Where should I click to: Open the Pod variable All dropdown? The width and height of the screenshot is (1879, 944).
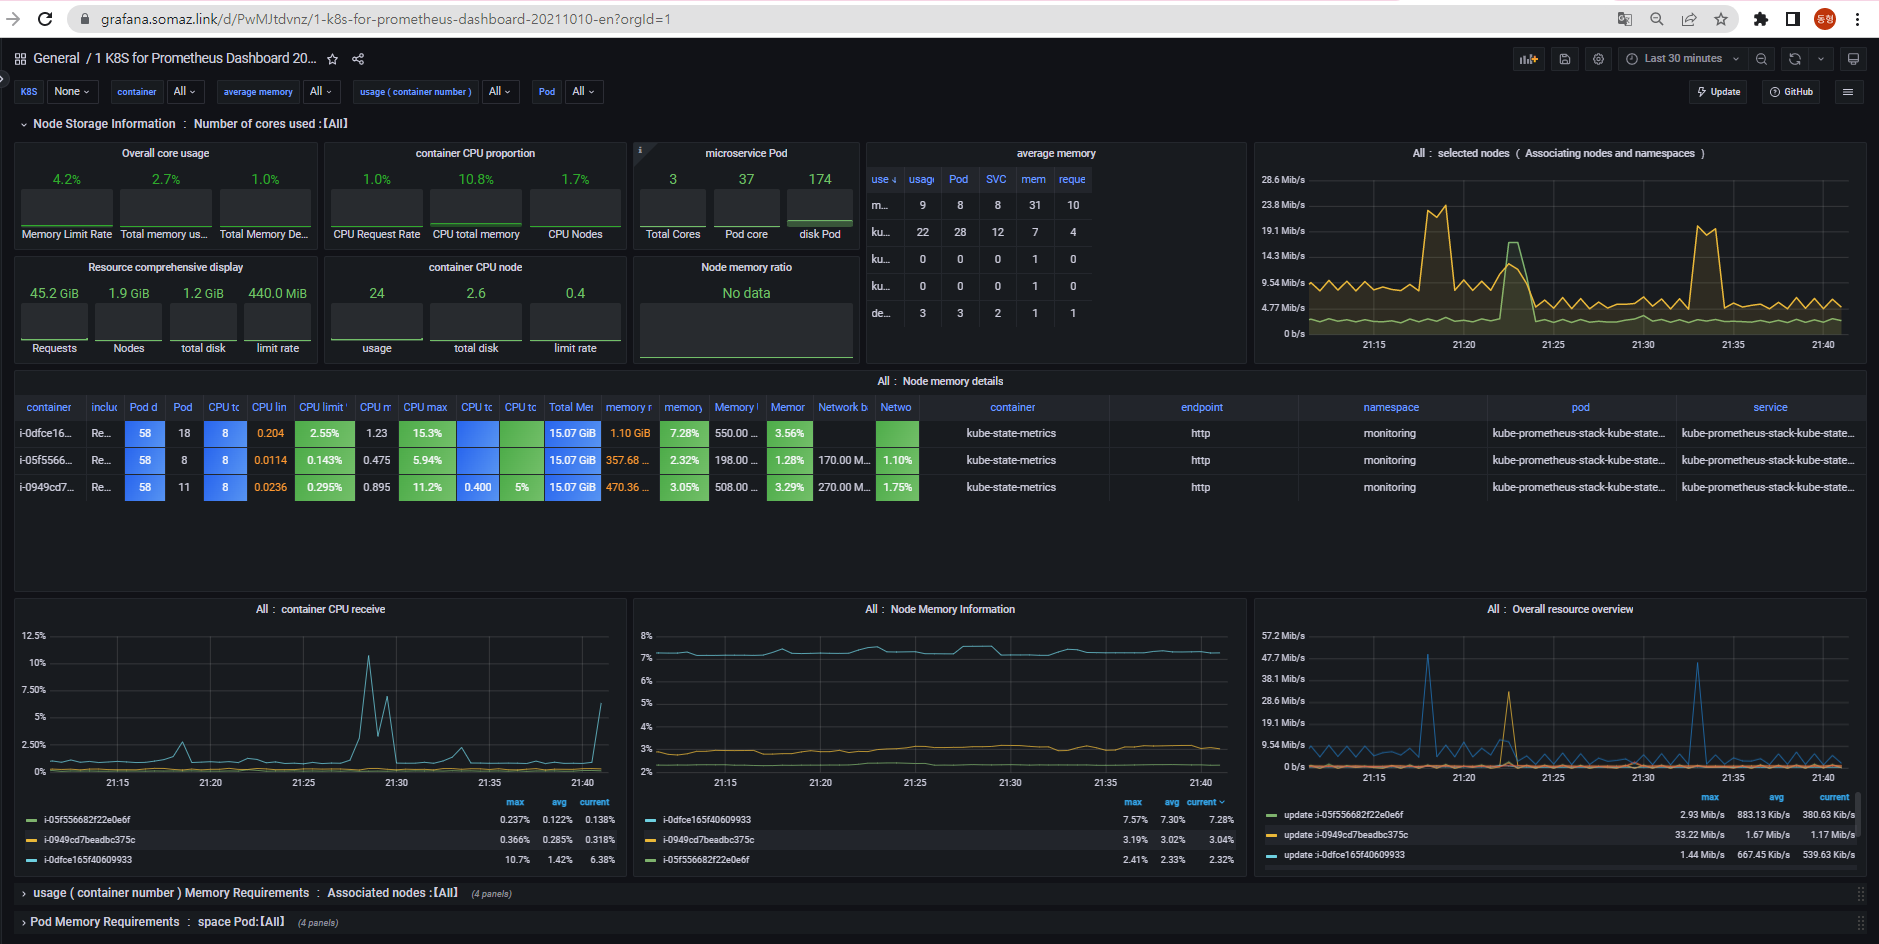[x=583, y=92]
